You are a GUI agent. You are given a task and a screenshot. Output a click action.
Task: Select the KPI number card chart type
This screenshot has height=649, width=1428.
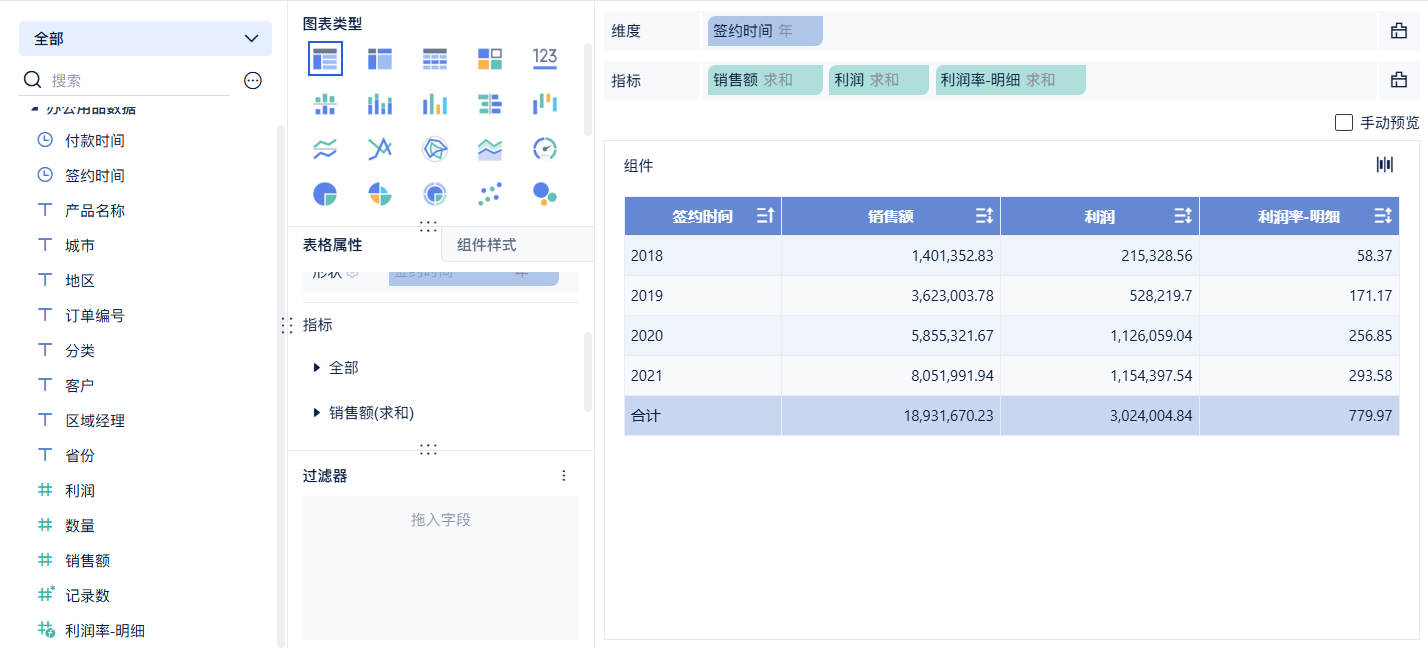point(544,58)
